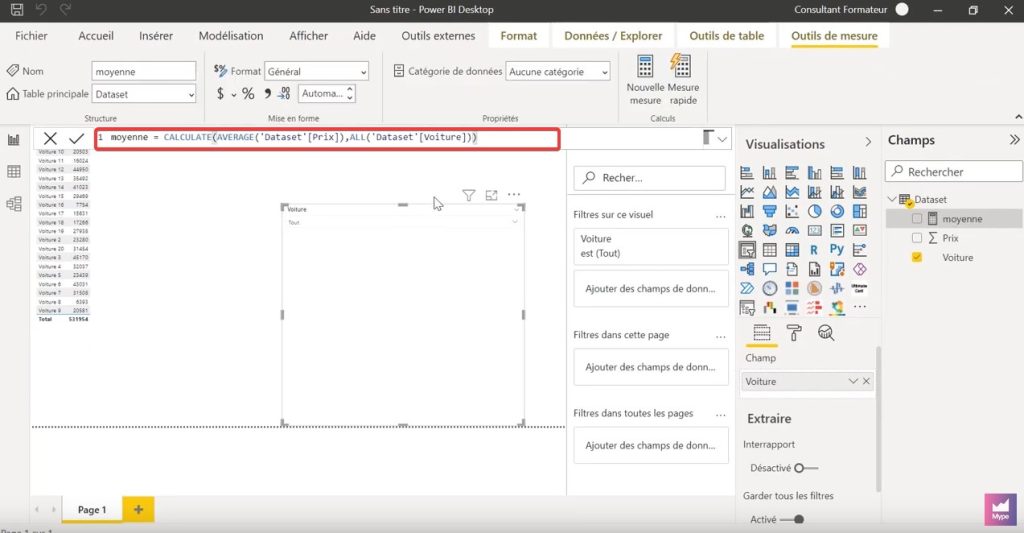Open the Voiture field well chevron
Viewport: 1024px width, 533px height.
coord(852,381)
